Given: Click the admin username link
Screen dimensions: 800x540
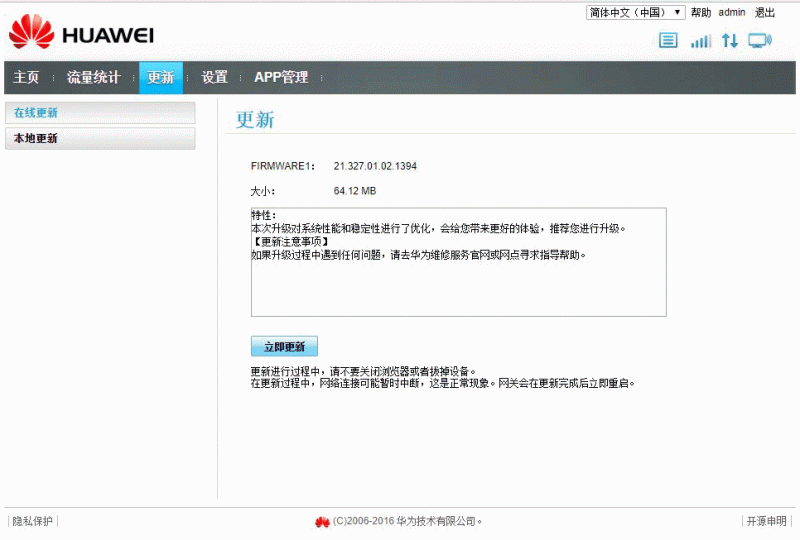Looking at the screenshot, I should pos(732,12).
